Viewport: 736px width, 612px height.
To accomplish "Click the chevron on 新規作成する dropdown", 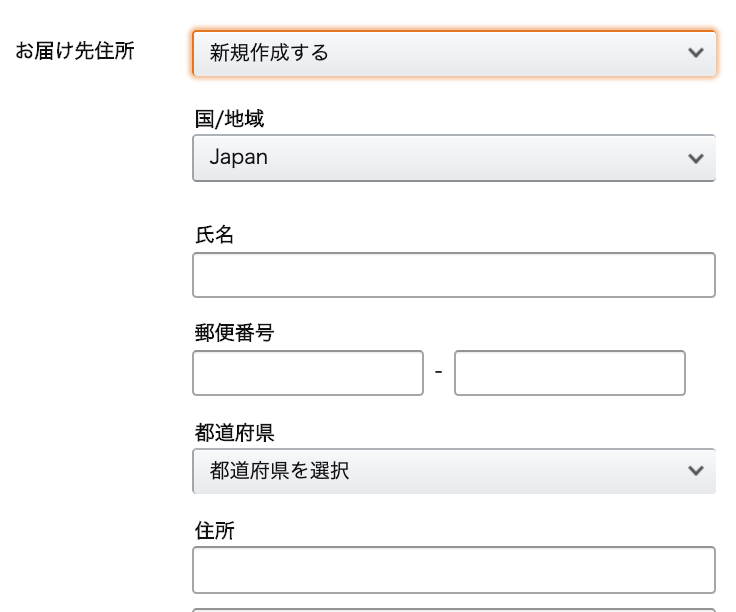I will 696,53.
